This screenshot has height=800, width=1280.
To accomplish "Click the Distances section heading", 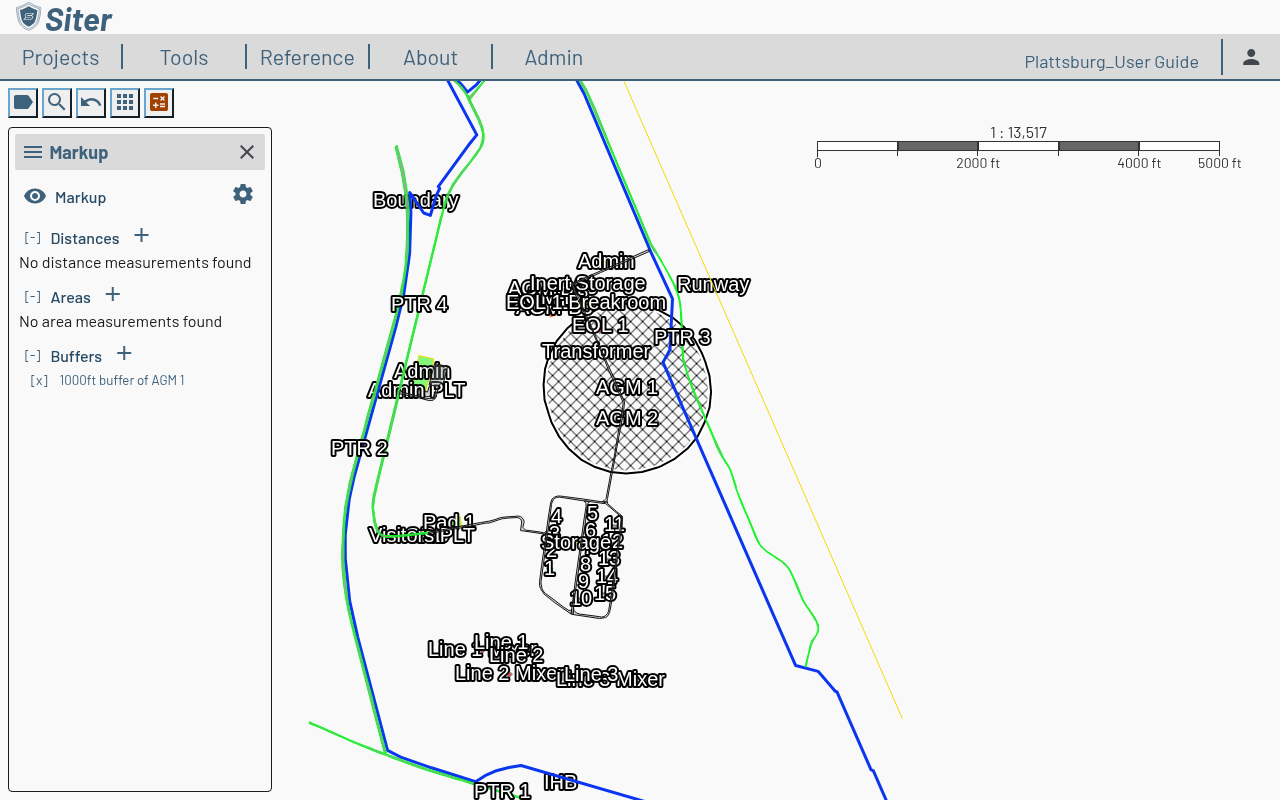I will pyautogui.click(x=85, y=239).
